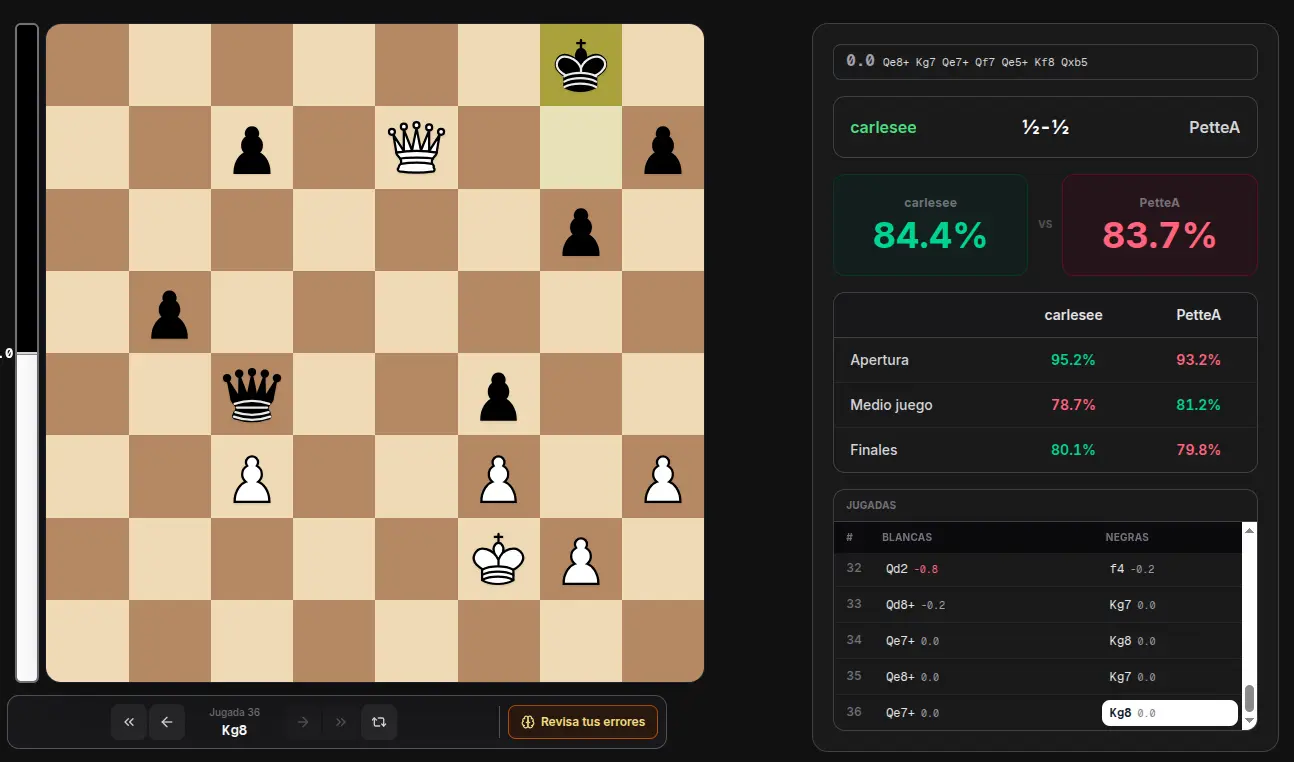Click the evaluation bar beside the board

pos(27,353)
